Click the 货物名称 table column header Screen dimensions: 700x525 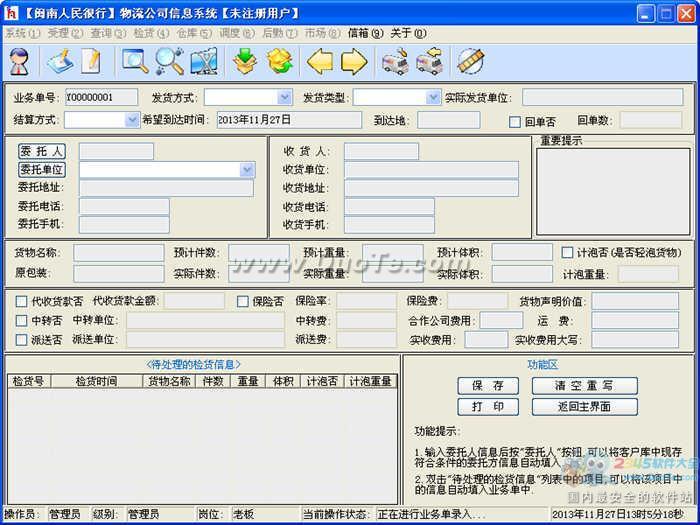[x=169, y=381]
